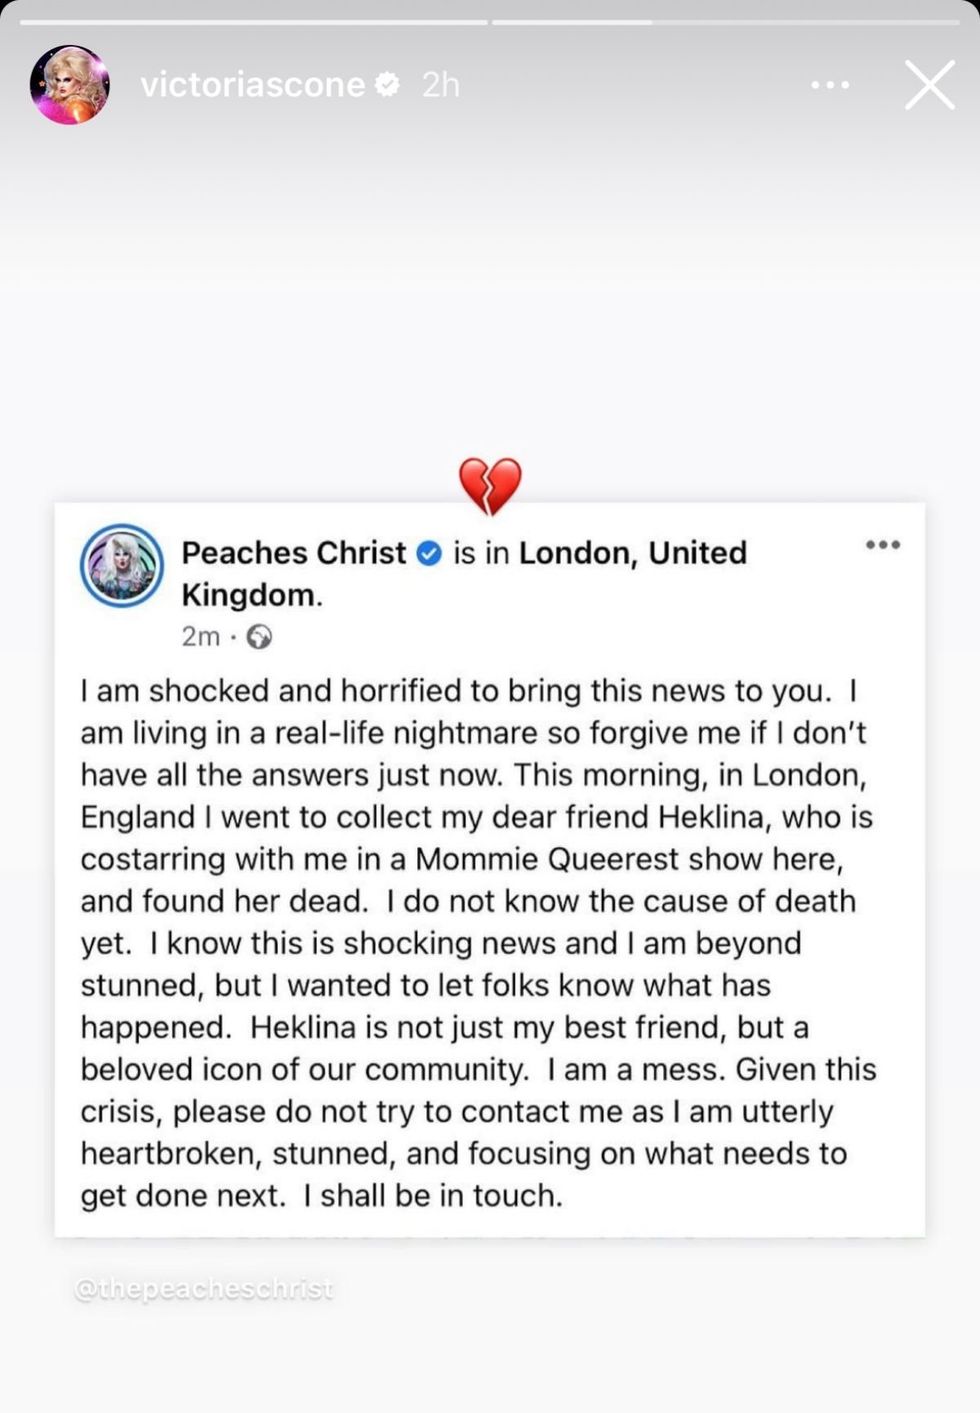Tap the victoriascone username

click(x=252, y=85)
